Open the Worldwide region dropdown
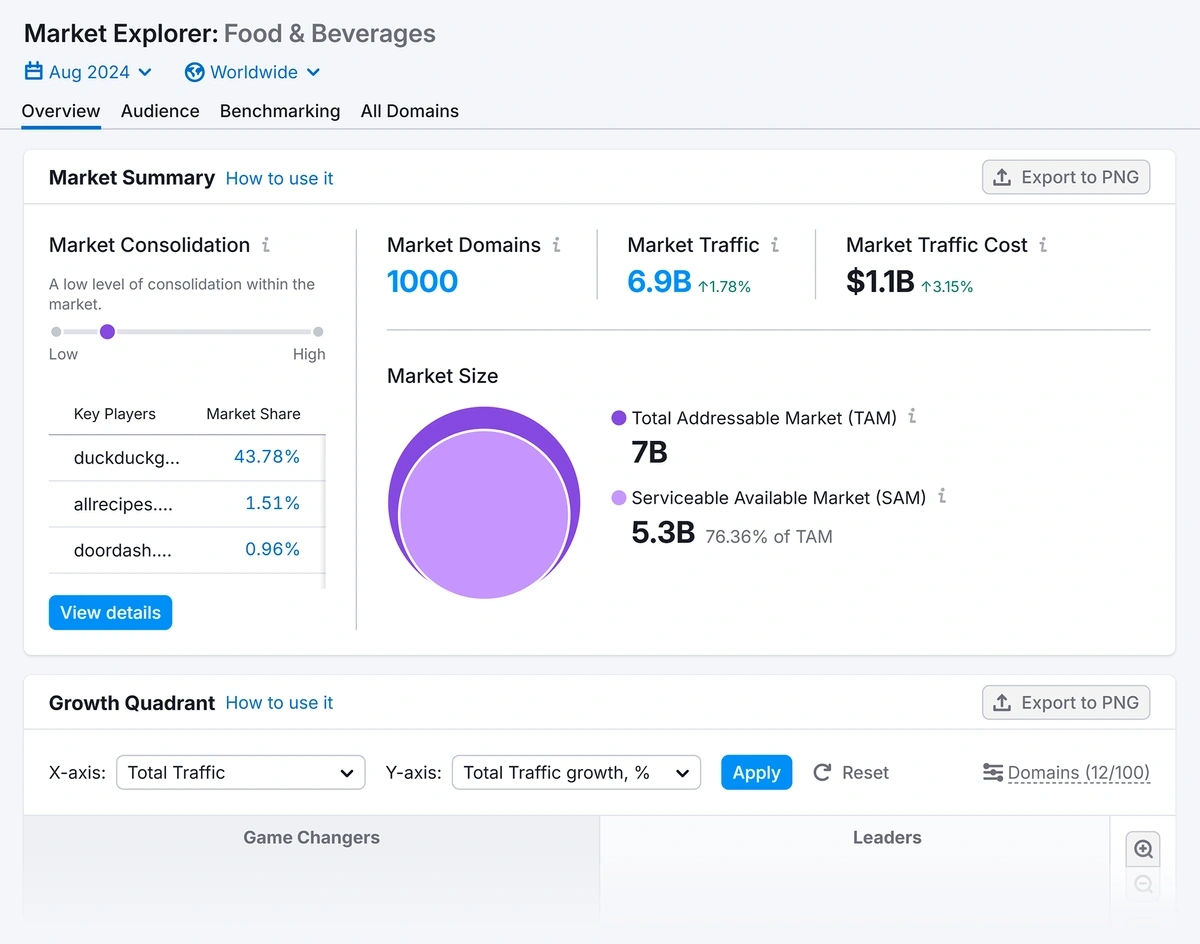The width and height of the screenshot is (1200, 944). [253, 72]
